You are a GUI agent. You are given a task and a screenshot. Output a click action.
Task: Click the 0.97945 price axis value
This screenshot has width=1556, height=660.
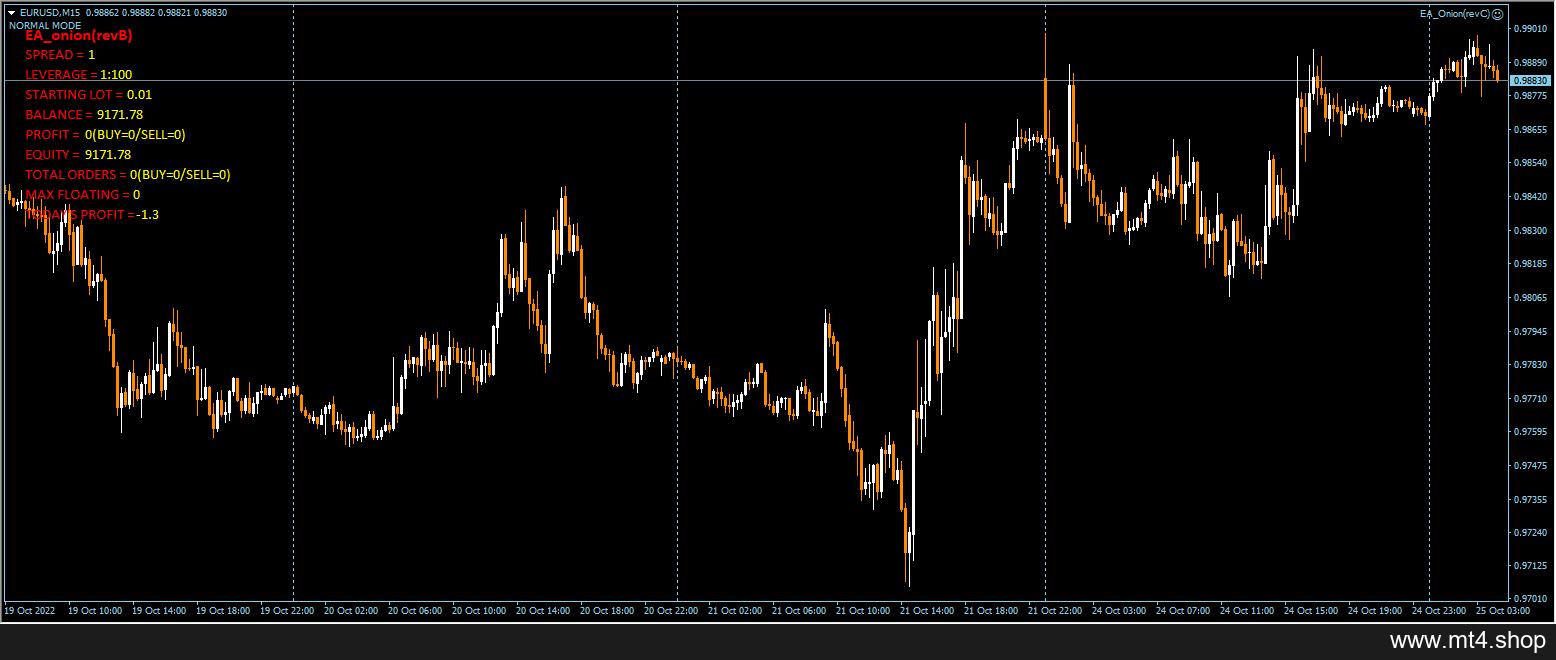1532,331
